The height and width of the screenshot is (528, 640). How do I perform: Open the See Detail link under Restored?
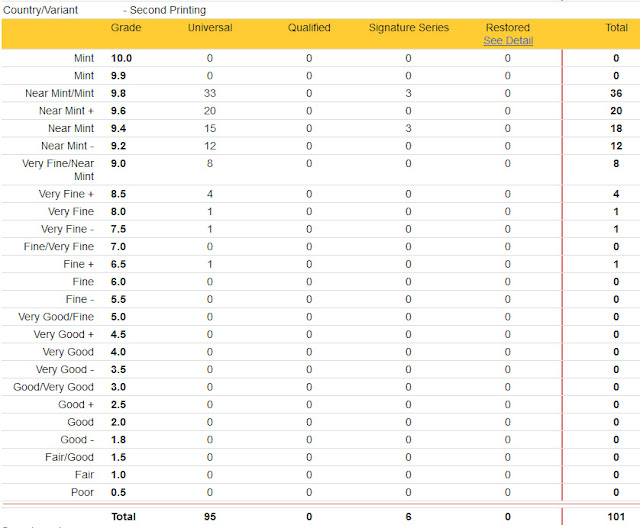coord(508,41)
